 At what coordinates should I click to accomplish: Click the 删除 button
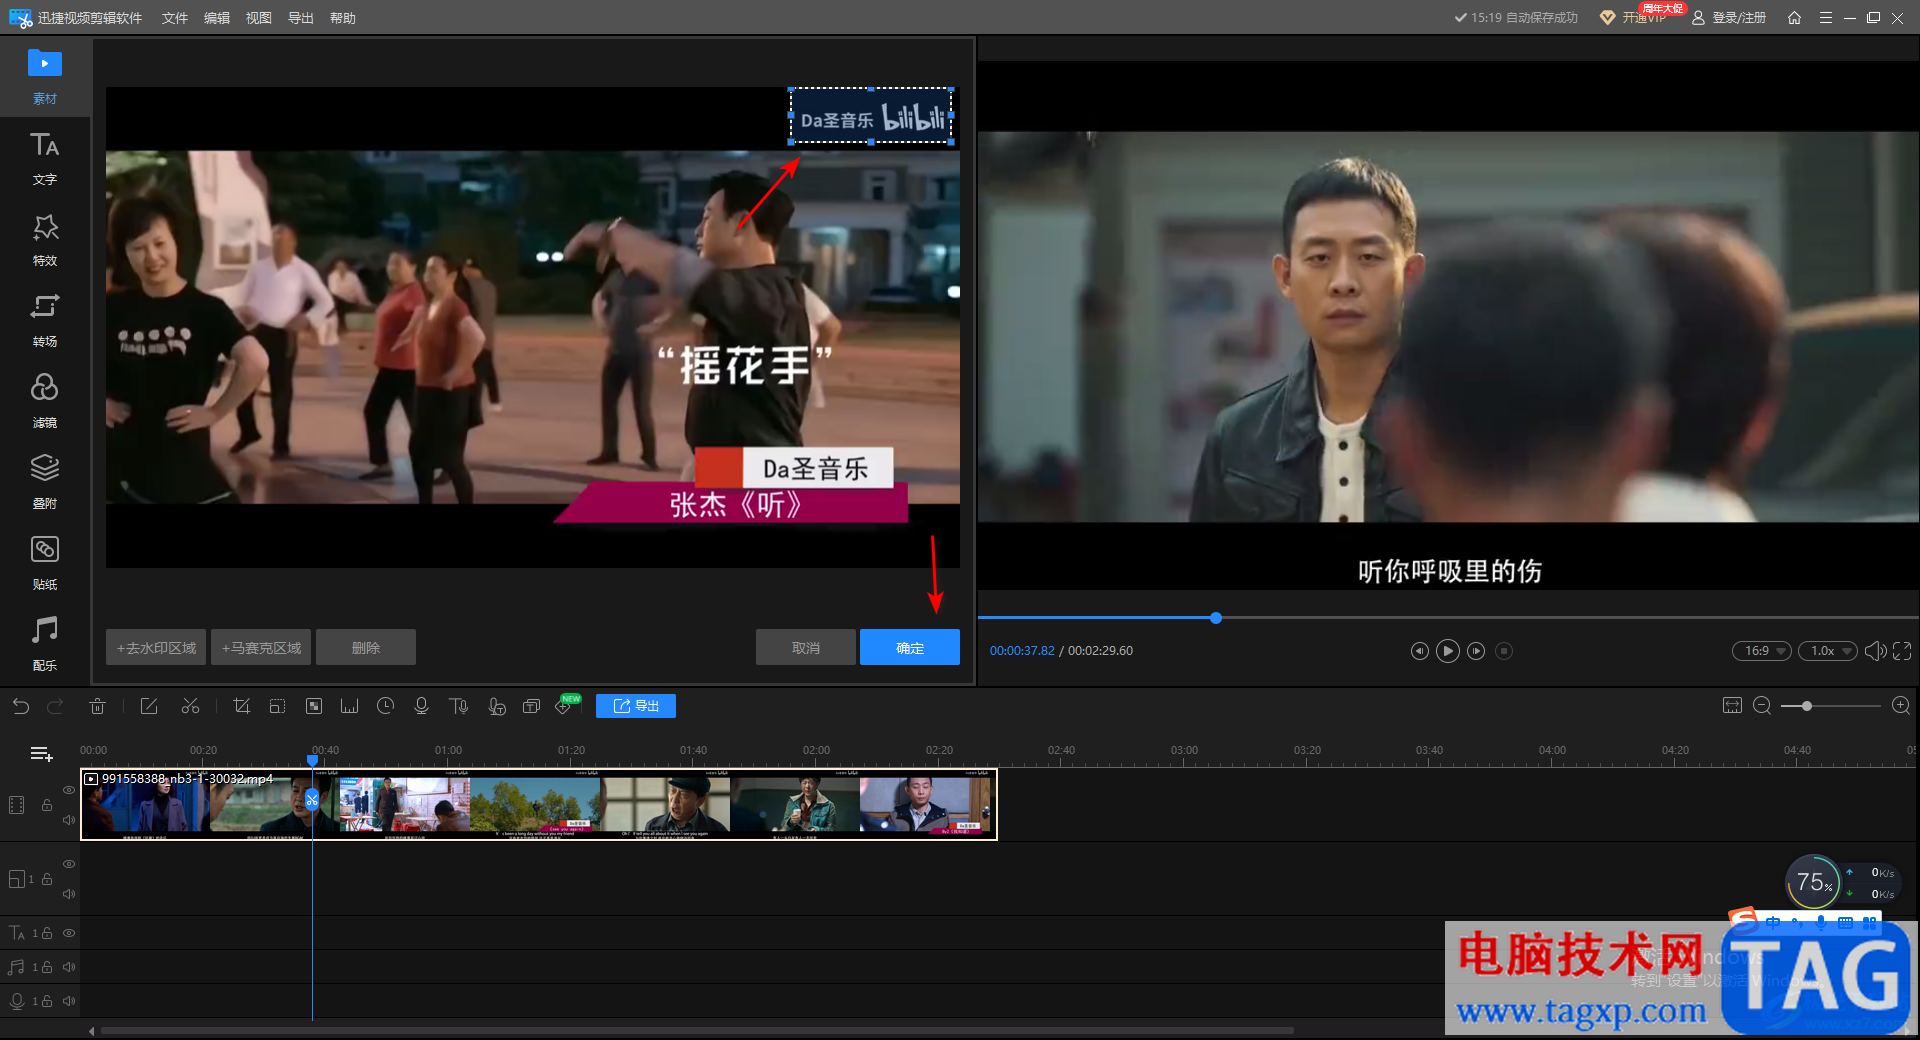(x=366, y=648)
